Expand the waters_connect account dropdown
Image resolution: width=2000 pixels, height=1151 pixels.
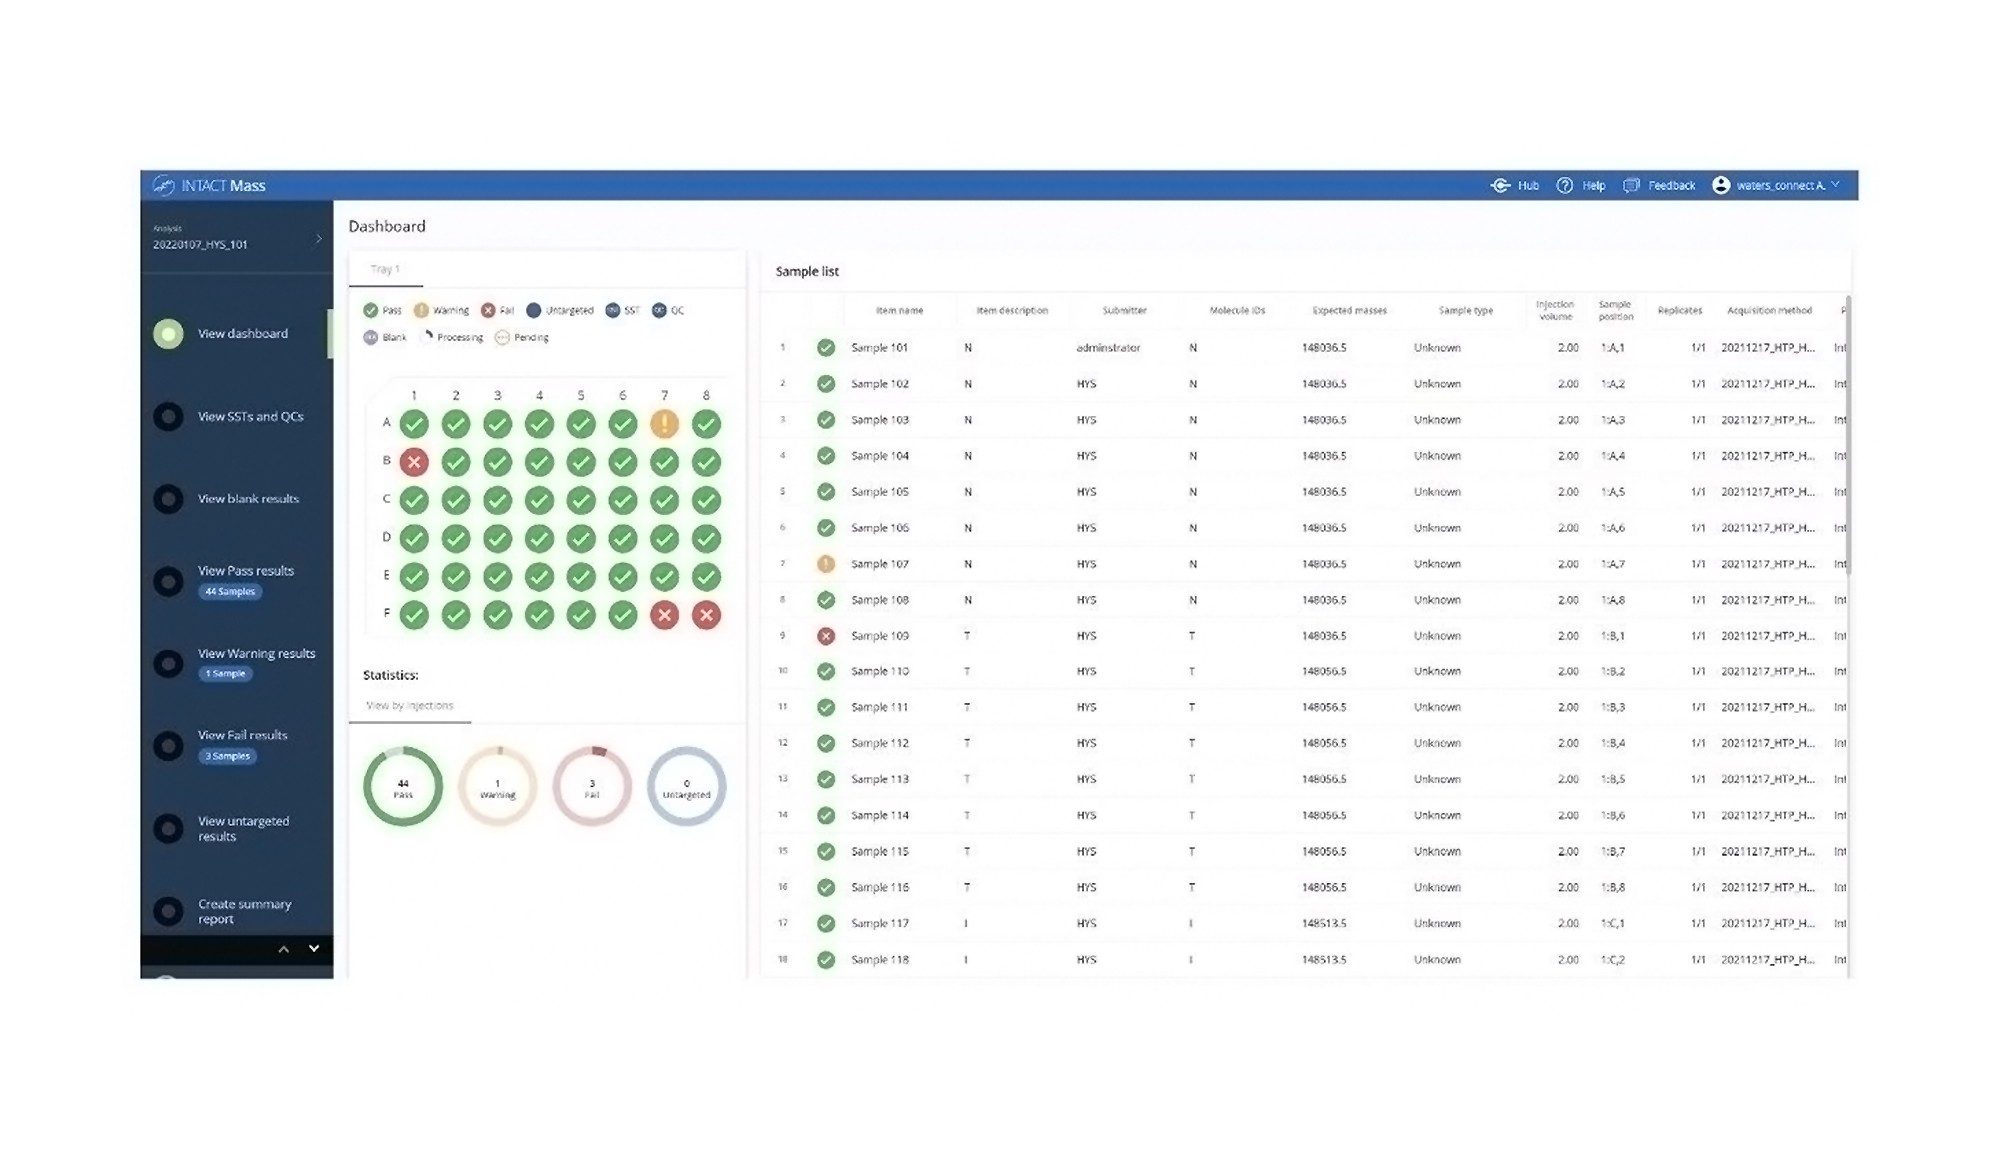(x=1835, y=185)
